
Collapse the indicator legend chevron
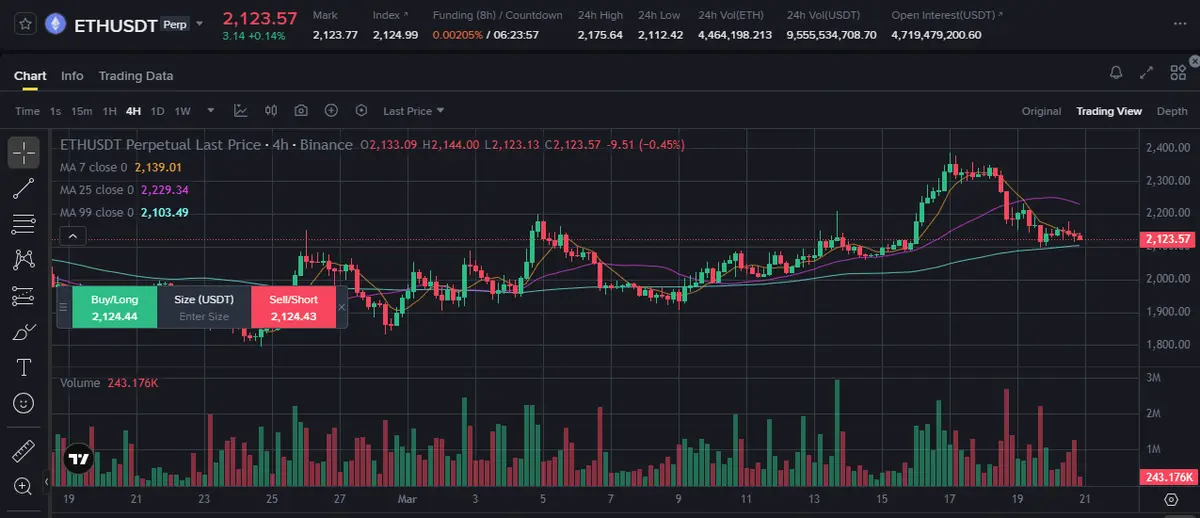point(72,237)
